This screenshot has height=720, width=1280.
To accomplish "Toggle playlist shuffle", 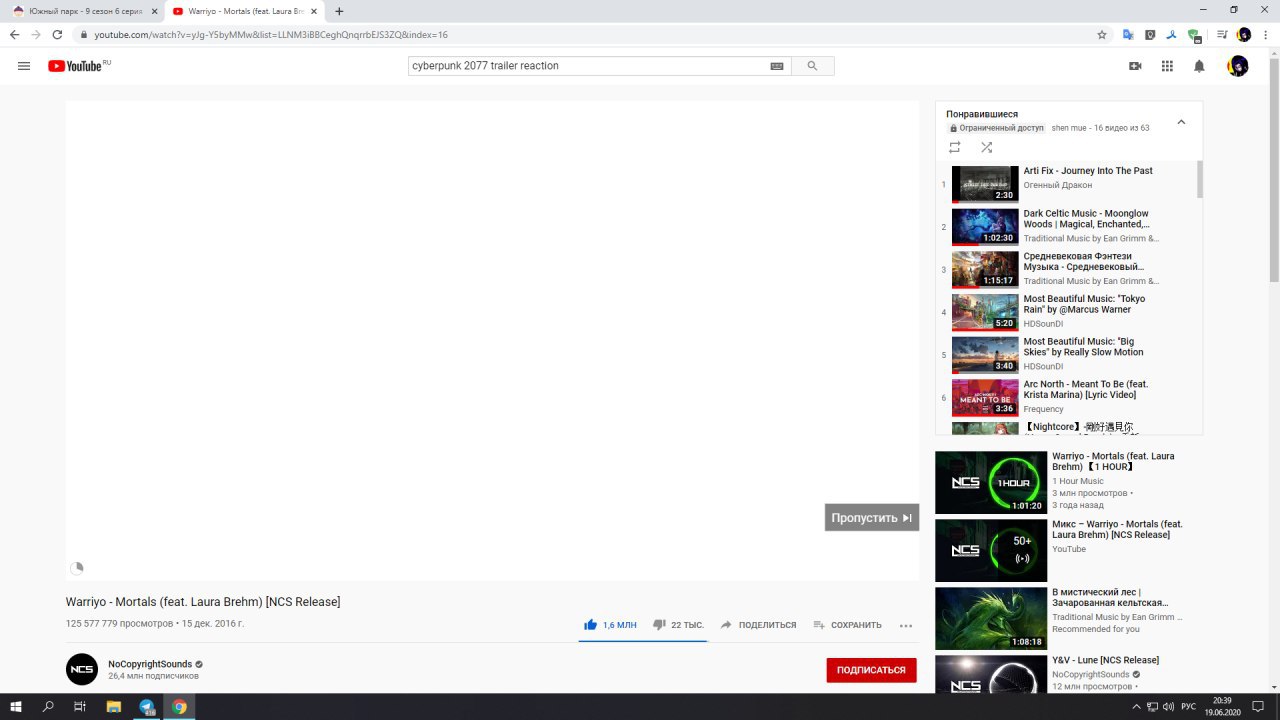I will click(986, 147).
